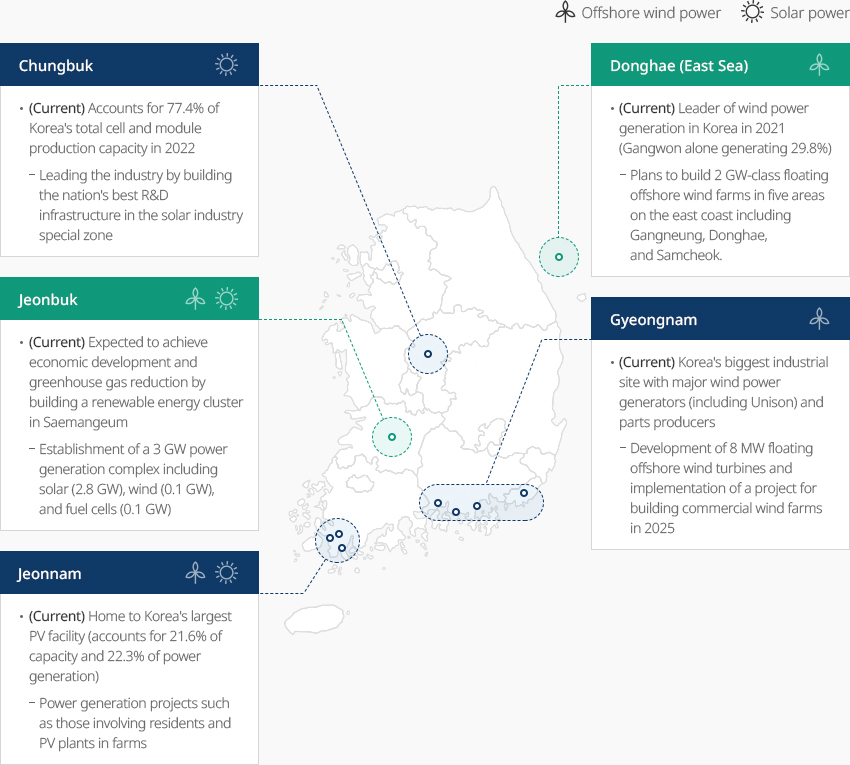Click the Jeonnam marker cluster on map
This screenshot has width=850, height=765.
coord(337,540)
